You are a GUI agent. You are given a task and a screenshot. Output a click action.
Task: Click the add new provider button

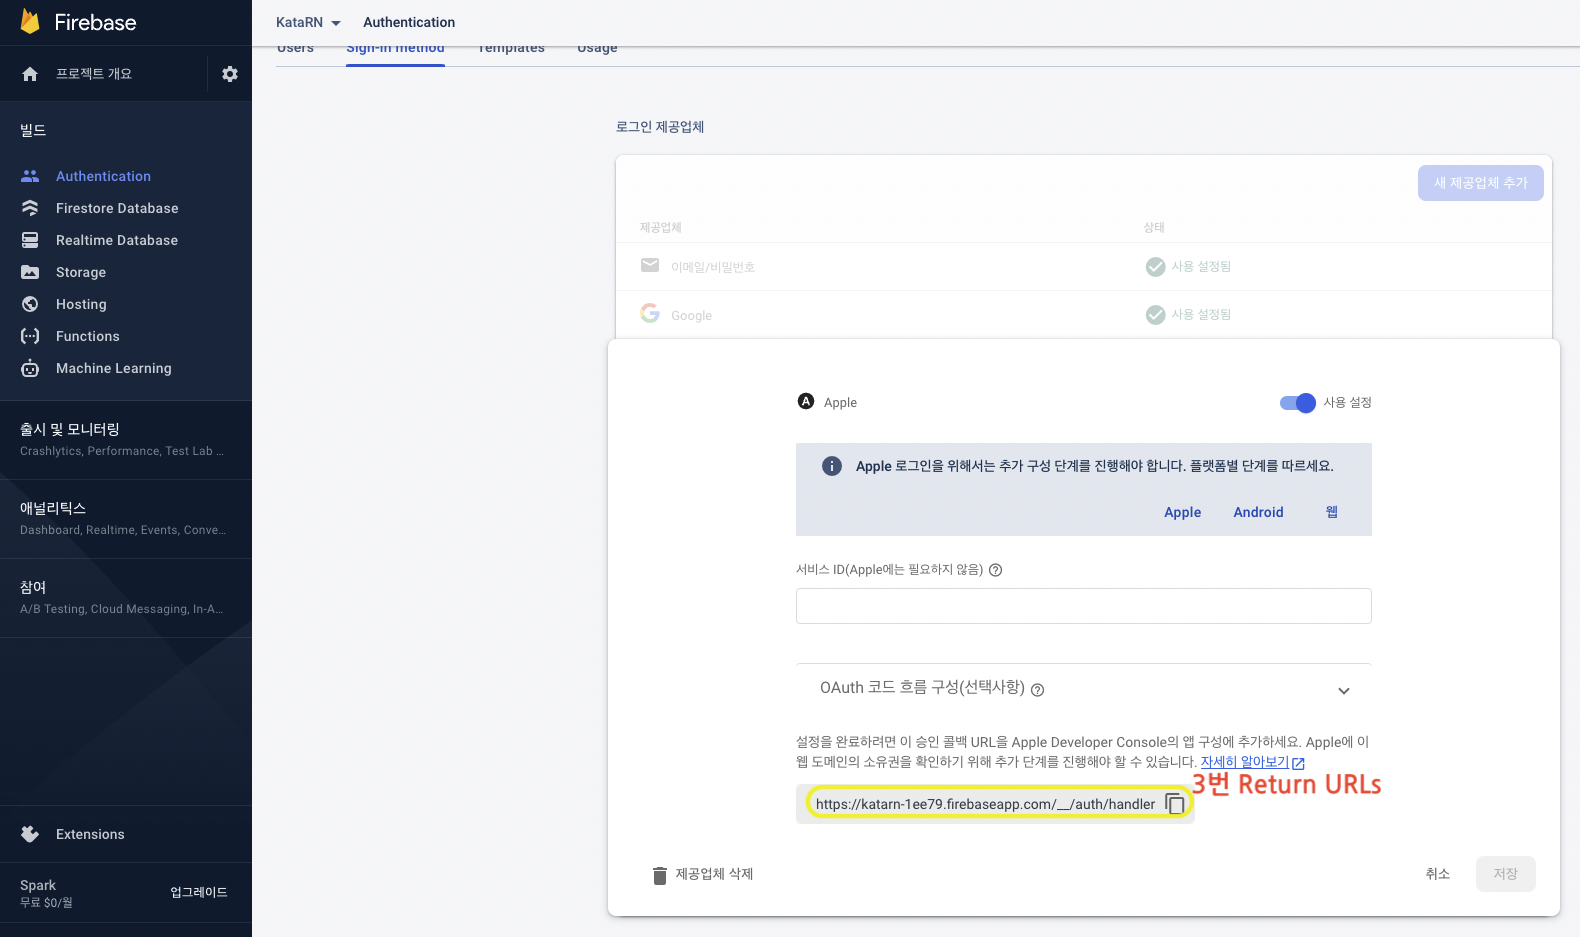(1480, 183)
